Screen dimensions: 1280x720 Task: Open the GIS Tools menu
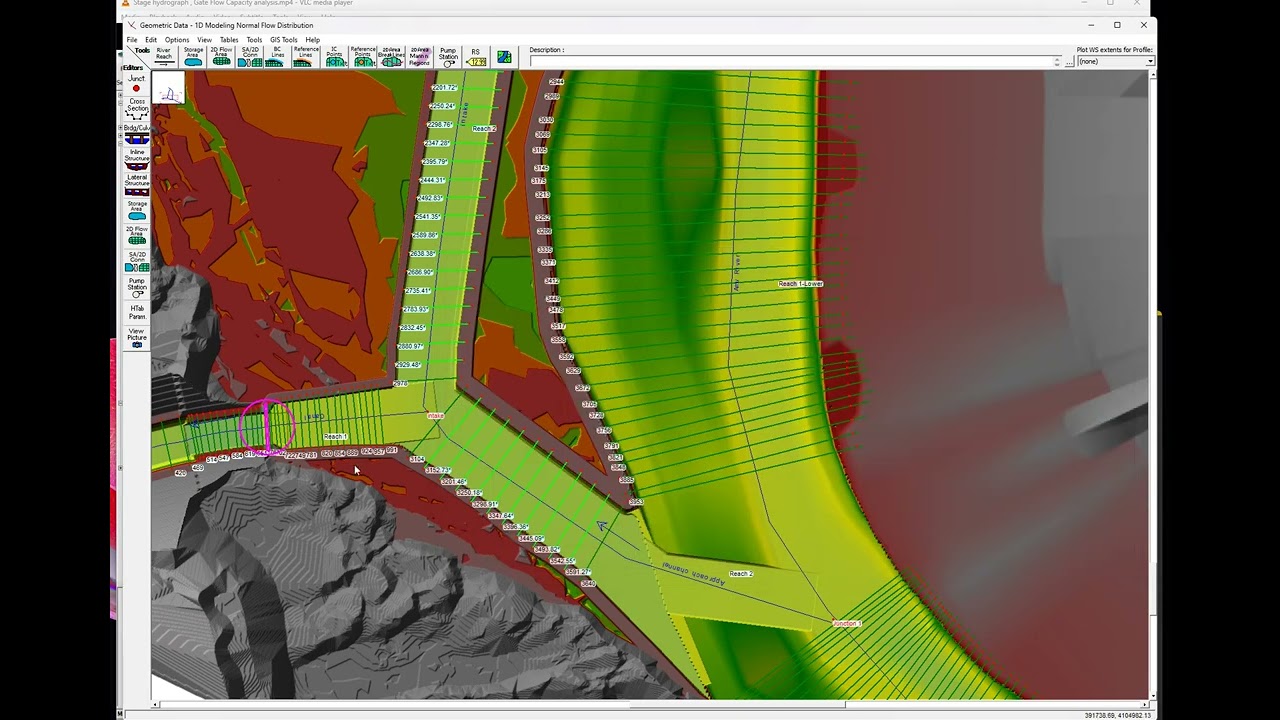pos(283,40)
